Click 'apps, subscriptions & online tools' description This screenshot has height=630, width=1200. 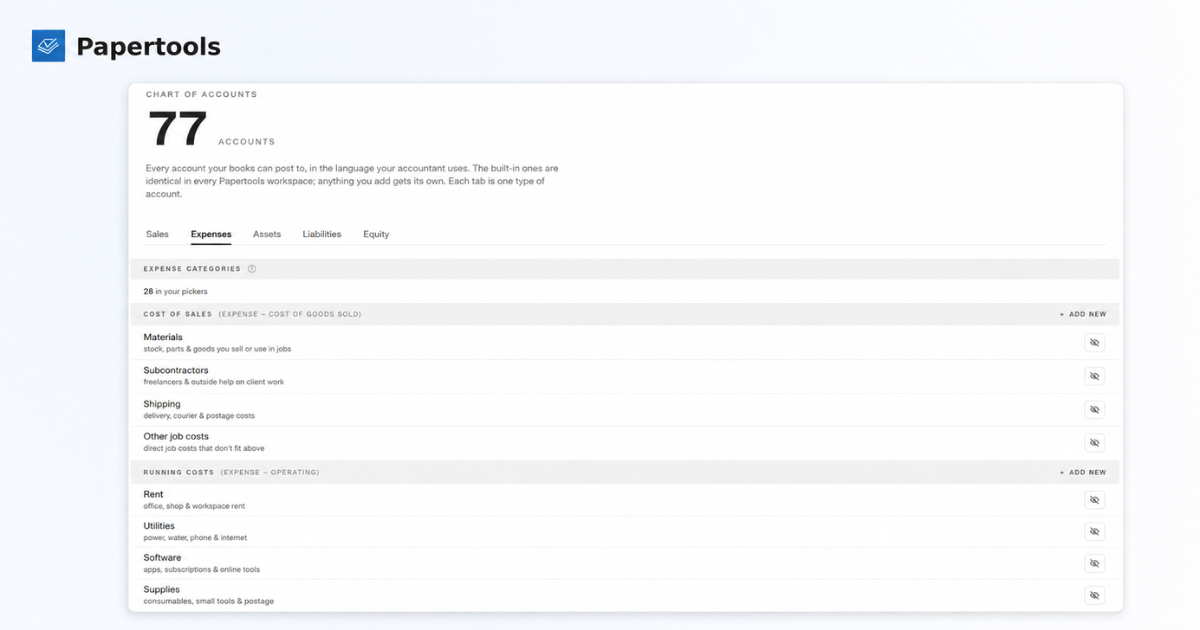tap(202, 570)
